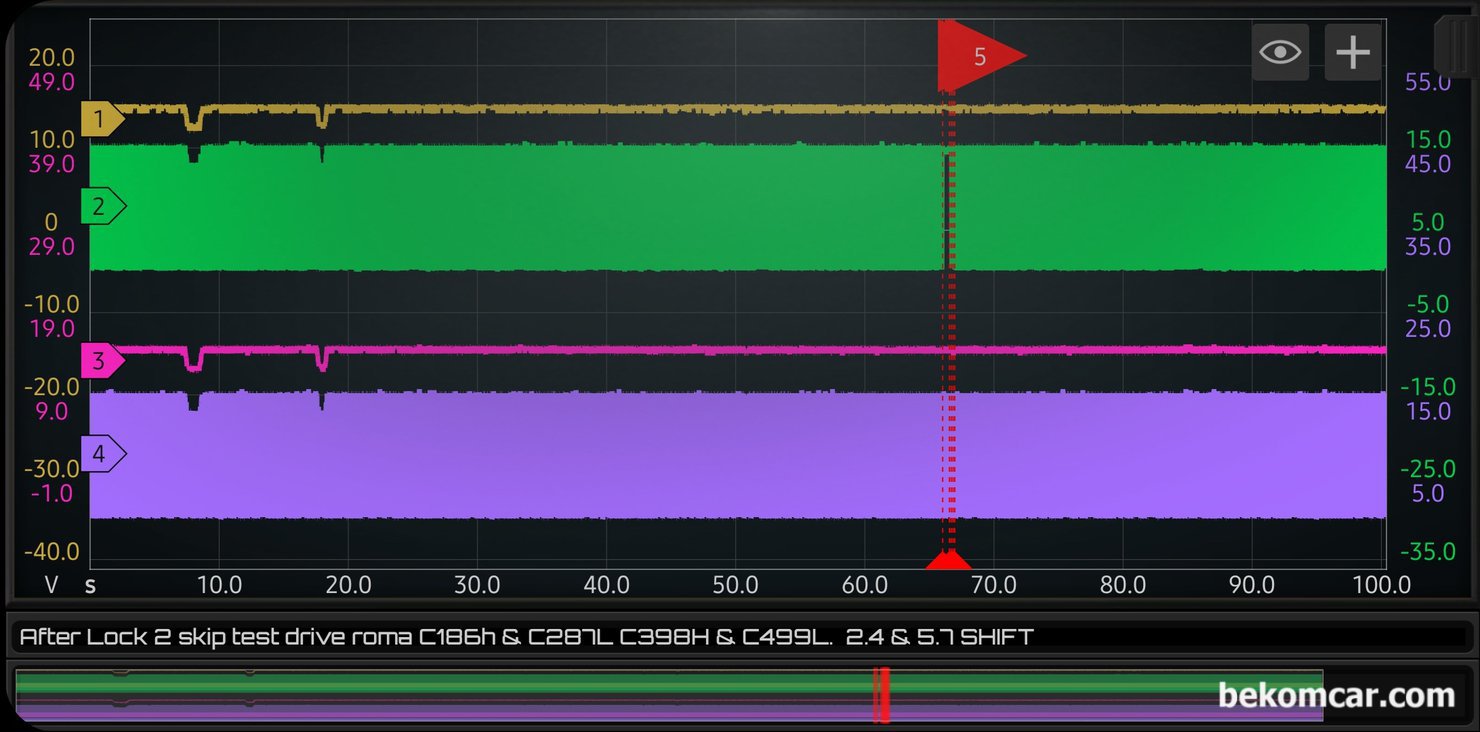Select channel 2 green marker

[104, 207]
